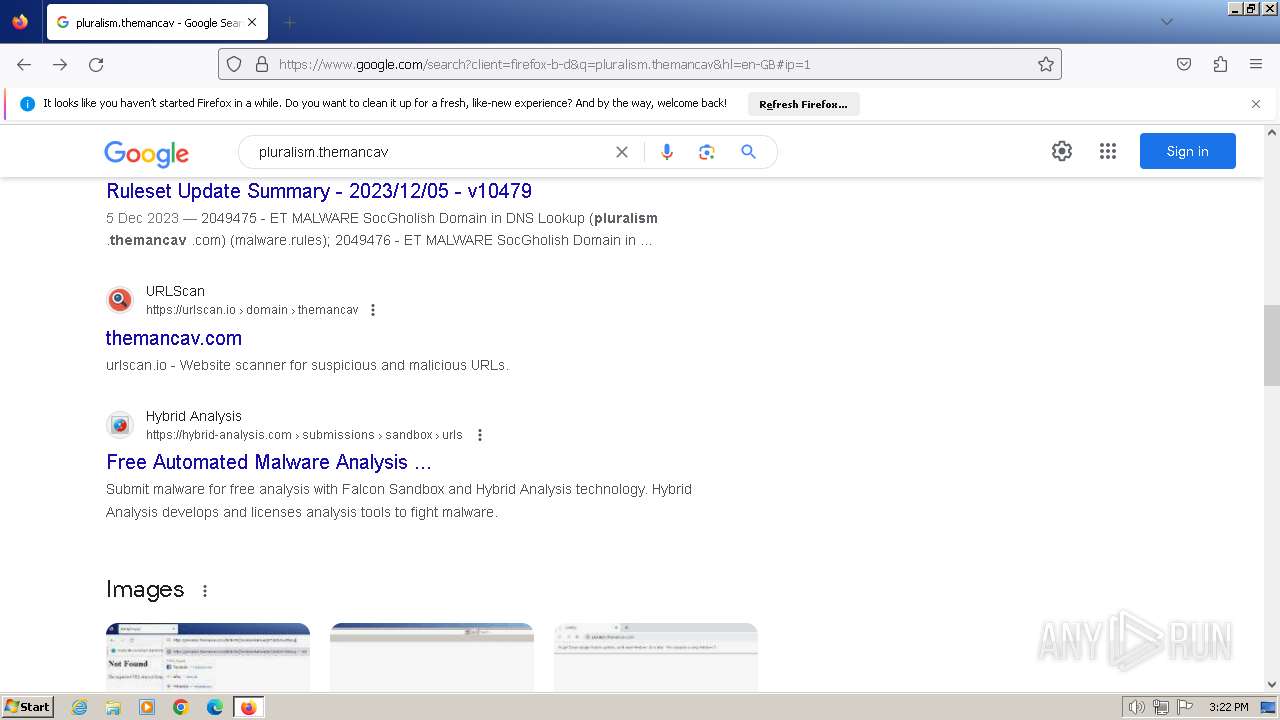Open more options for URLScan result
Image resolution: width=1280 pixels, height=720 pixels.
click(373, 310)
